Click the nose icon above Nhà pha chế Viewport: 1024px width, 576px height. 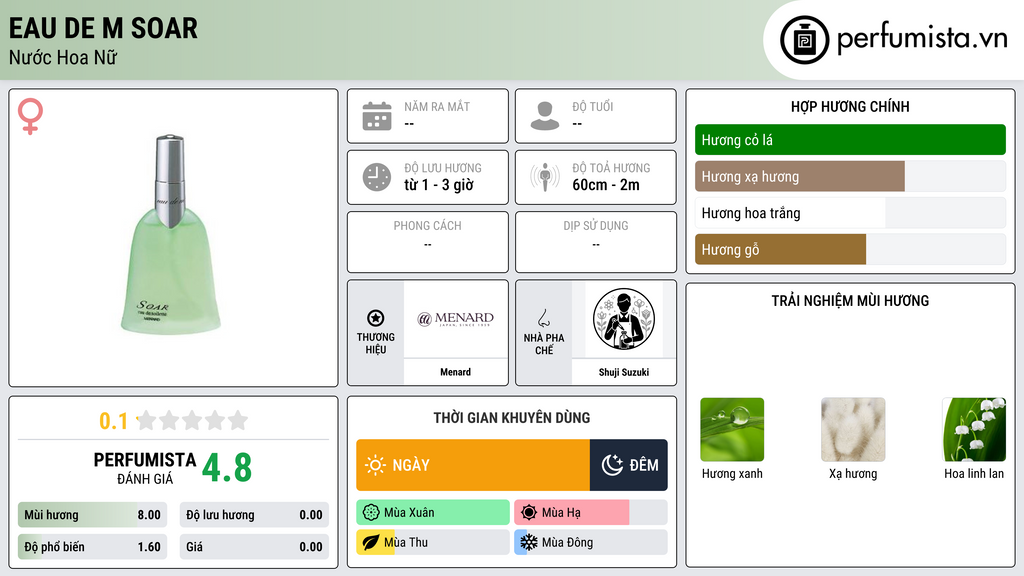tap(543, 318)
